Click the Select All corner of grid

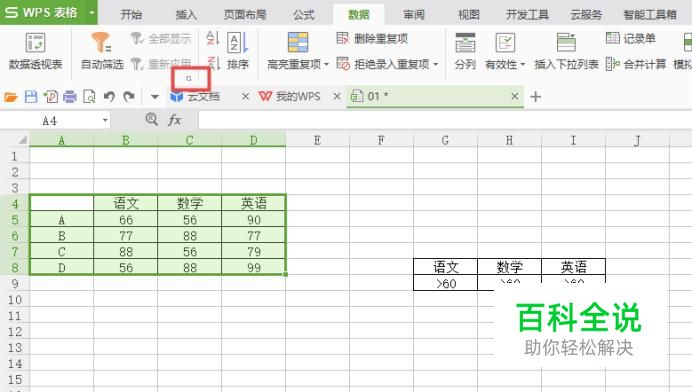(x=15, y=140)
